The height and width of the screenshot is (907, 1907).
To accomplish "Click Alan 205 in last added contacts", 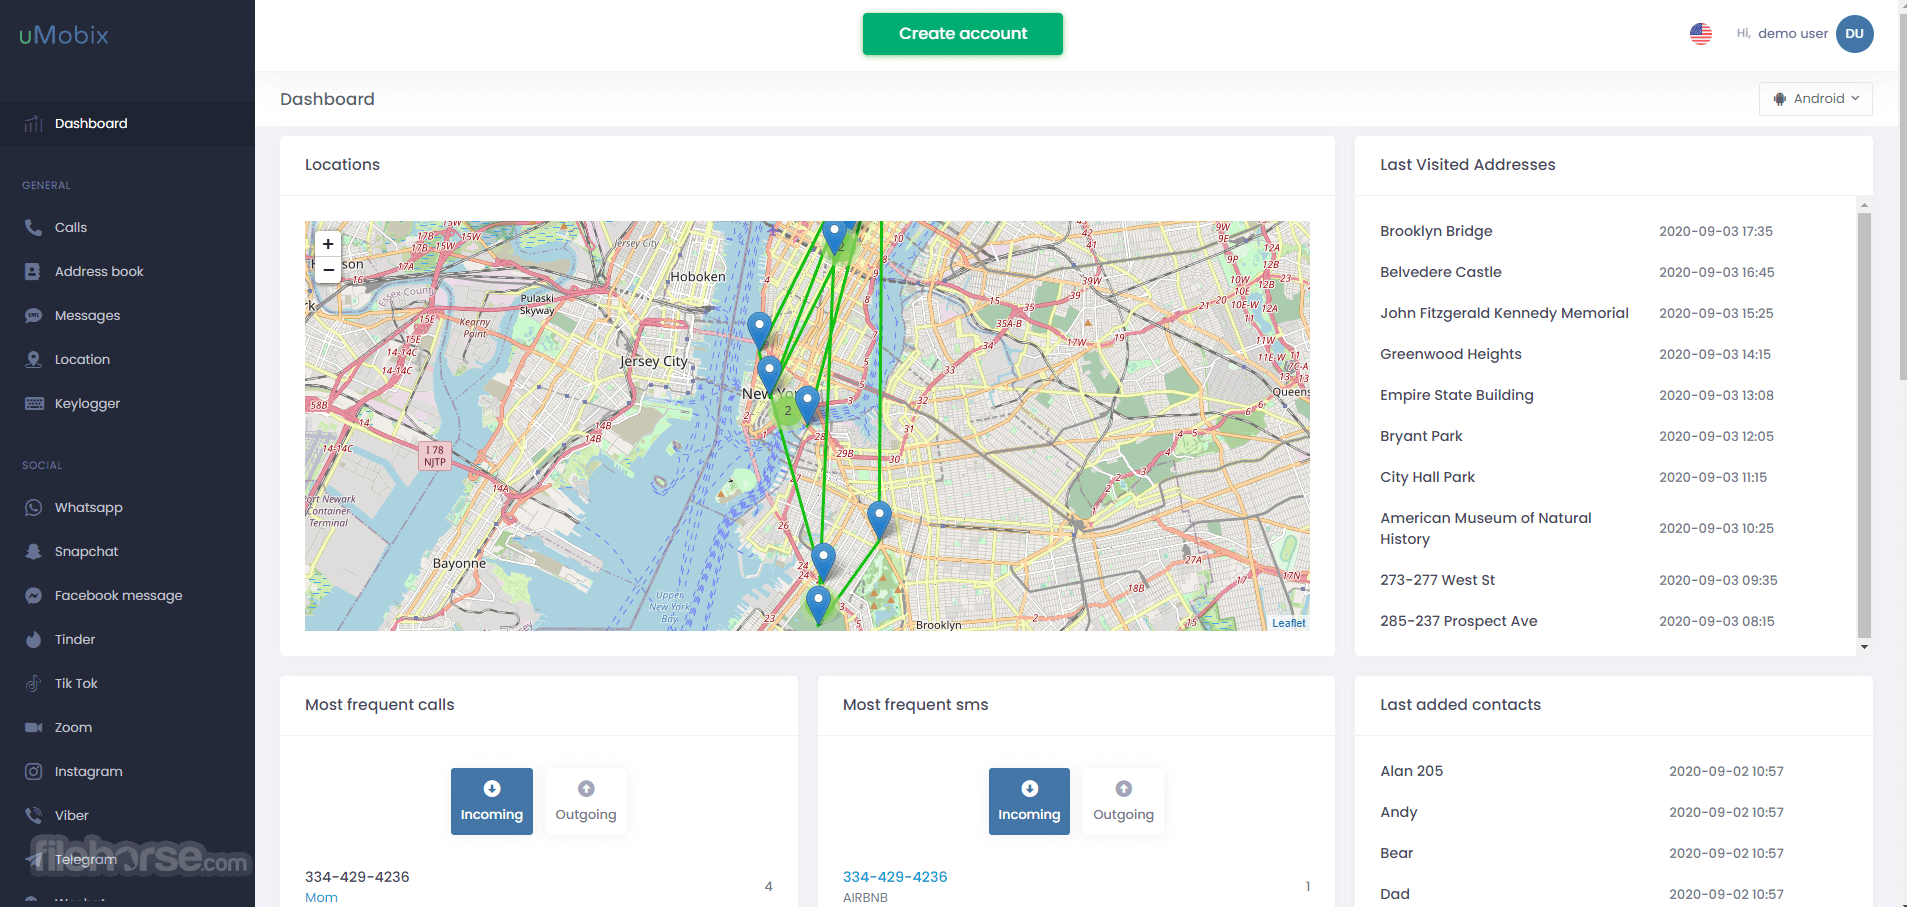I will [1412, 771].
